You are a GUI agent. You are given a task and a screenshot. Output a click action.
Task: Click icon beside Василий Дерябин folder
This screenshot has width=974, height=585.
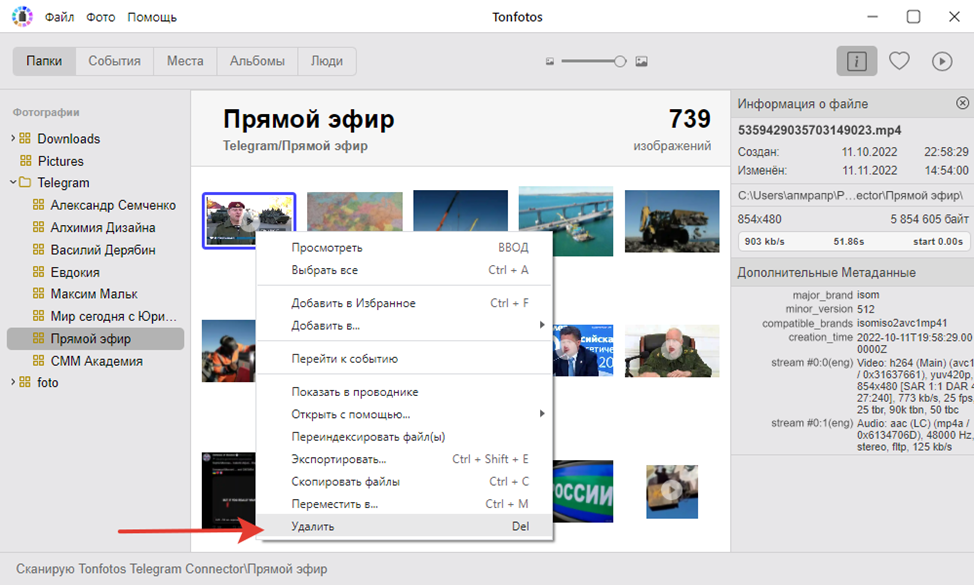39,249
